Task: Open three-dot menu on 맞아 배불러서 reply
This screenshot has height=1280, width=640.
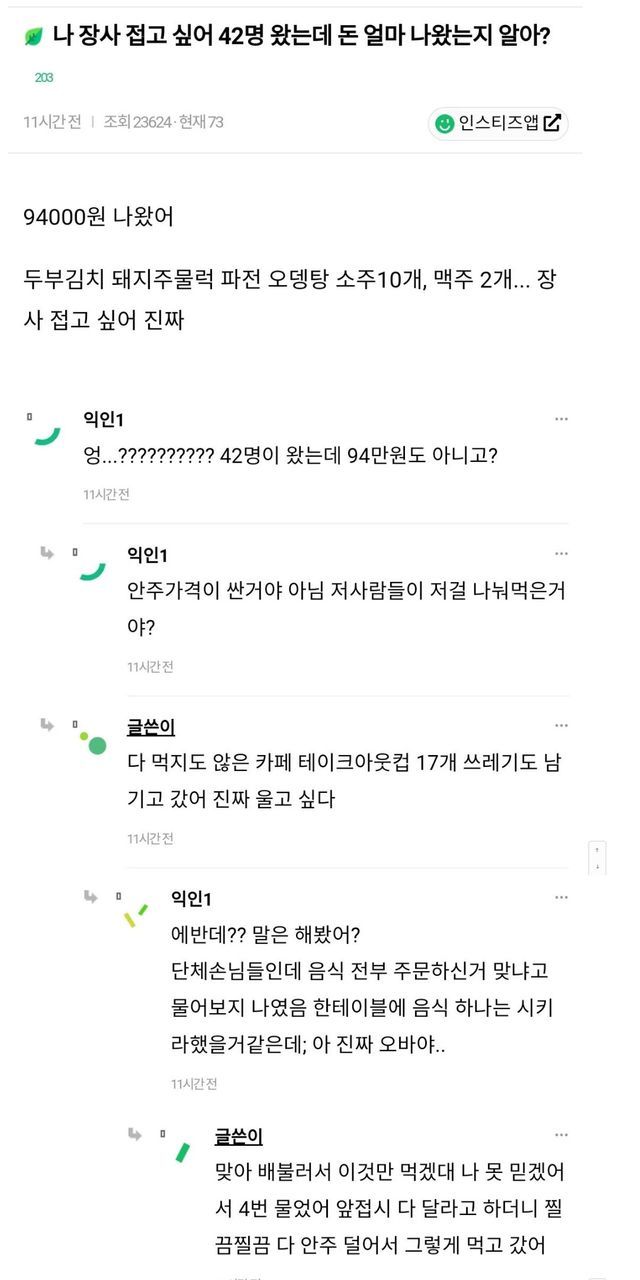Action: click(561, 1135)
